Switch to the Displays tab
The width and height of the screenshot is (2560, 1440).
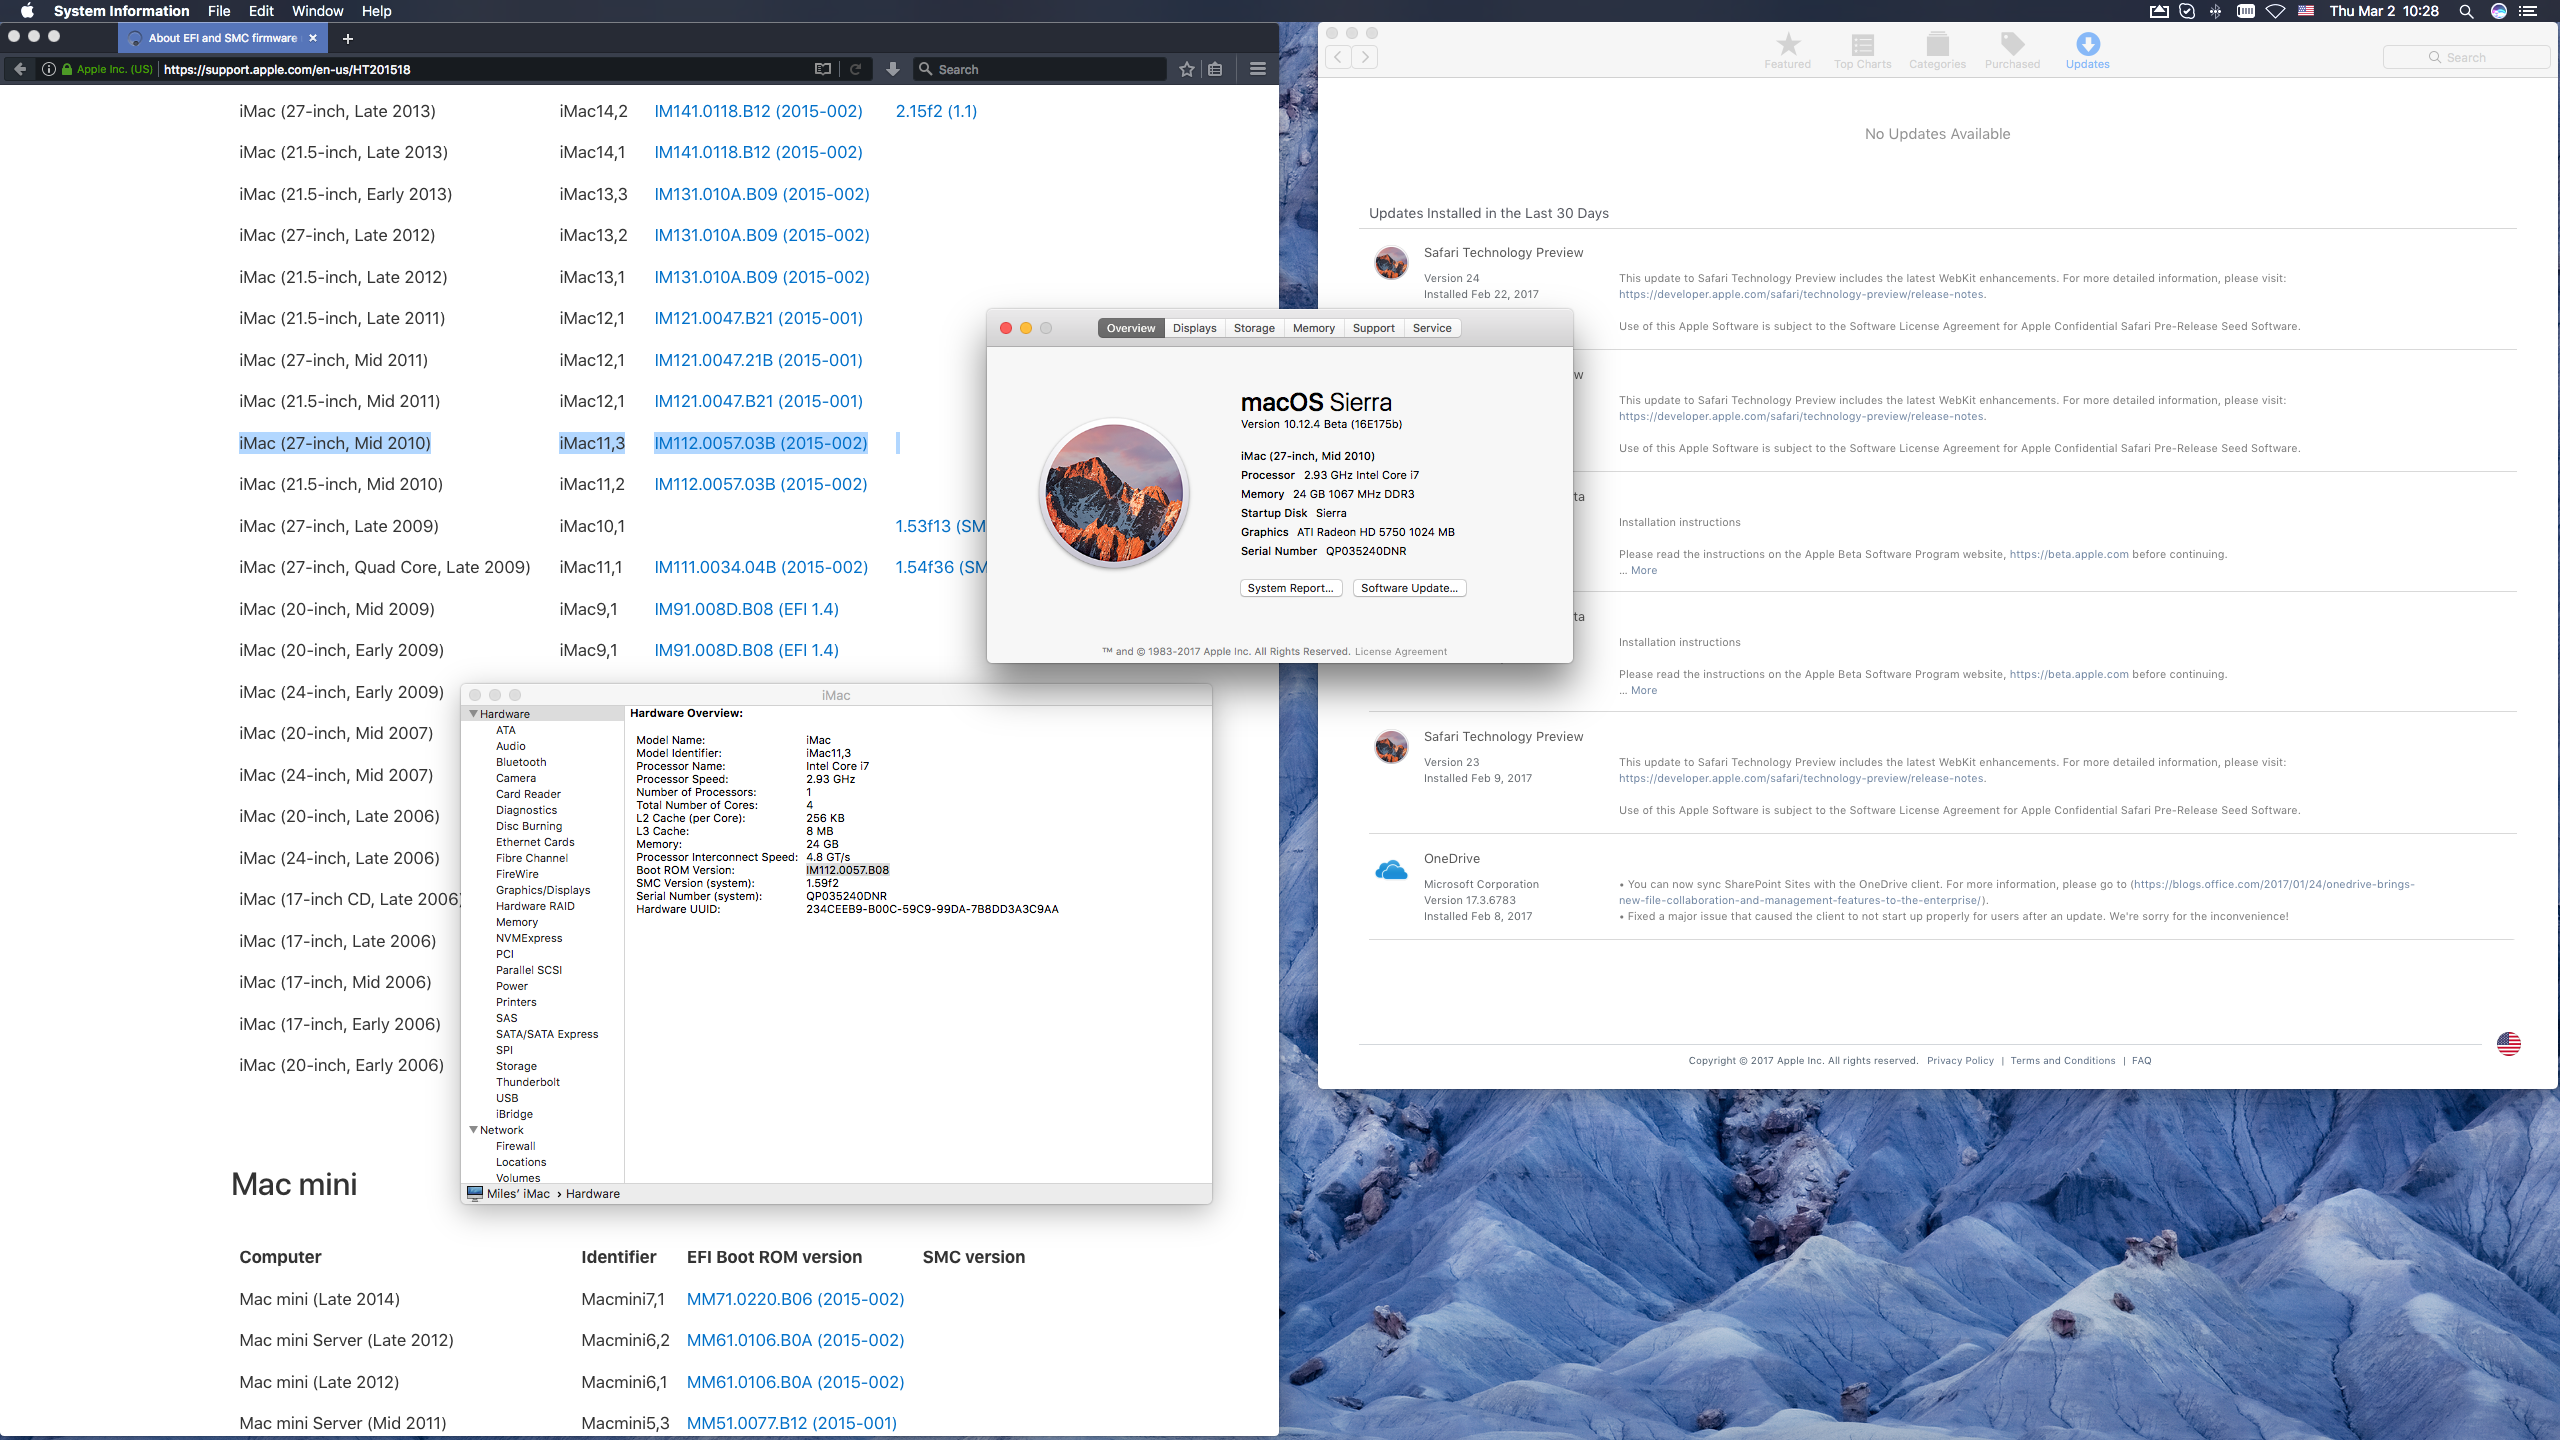click(x=1195, y=328)
